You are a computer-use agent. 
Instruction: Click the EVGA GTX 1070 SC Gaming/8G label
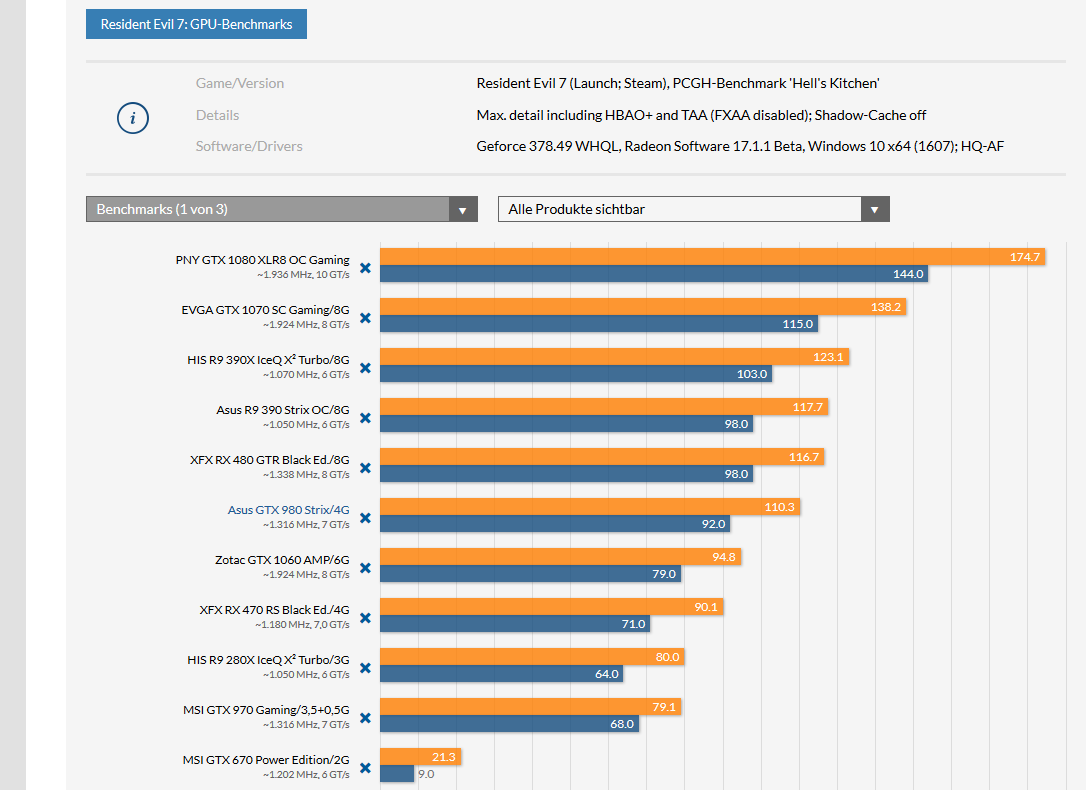(x=266, y=310)
